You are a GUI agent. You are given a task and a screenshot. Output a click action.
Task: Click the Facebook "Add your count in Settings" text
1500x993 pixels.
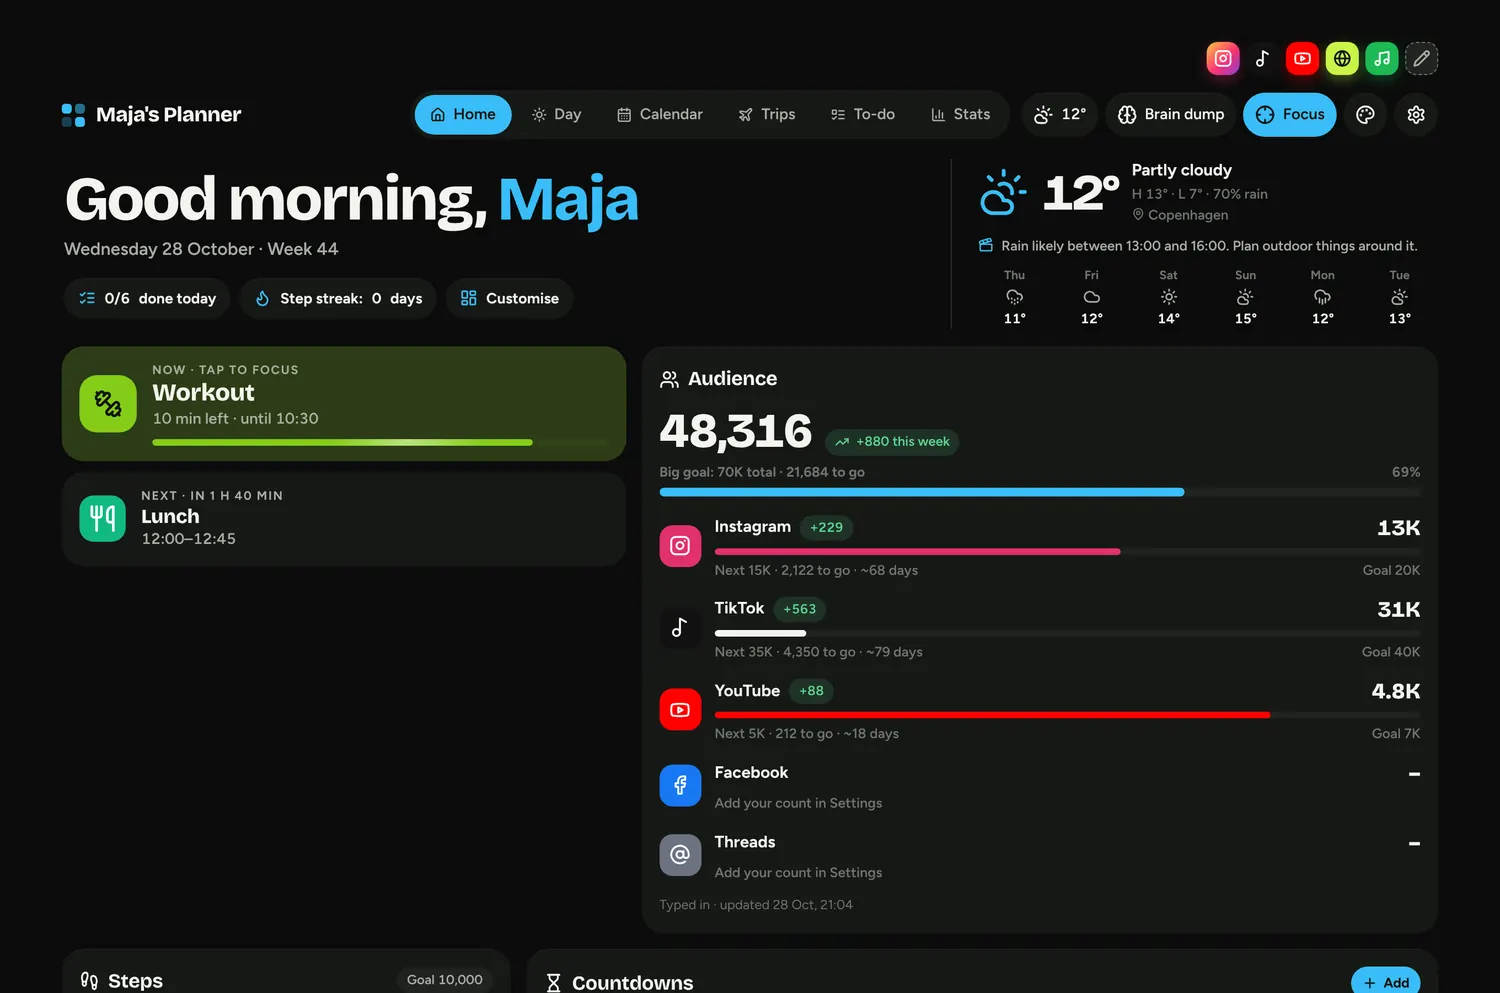click(798, 803)
